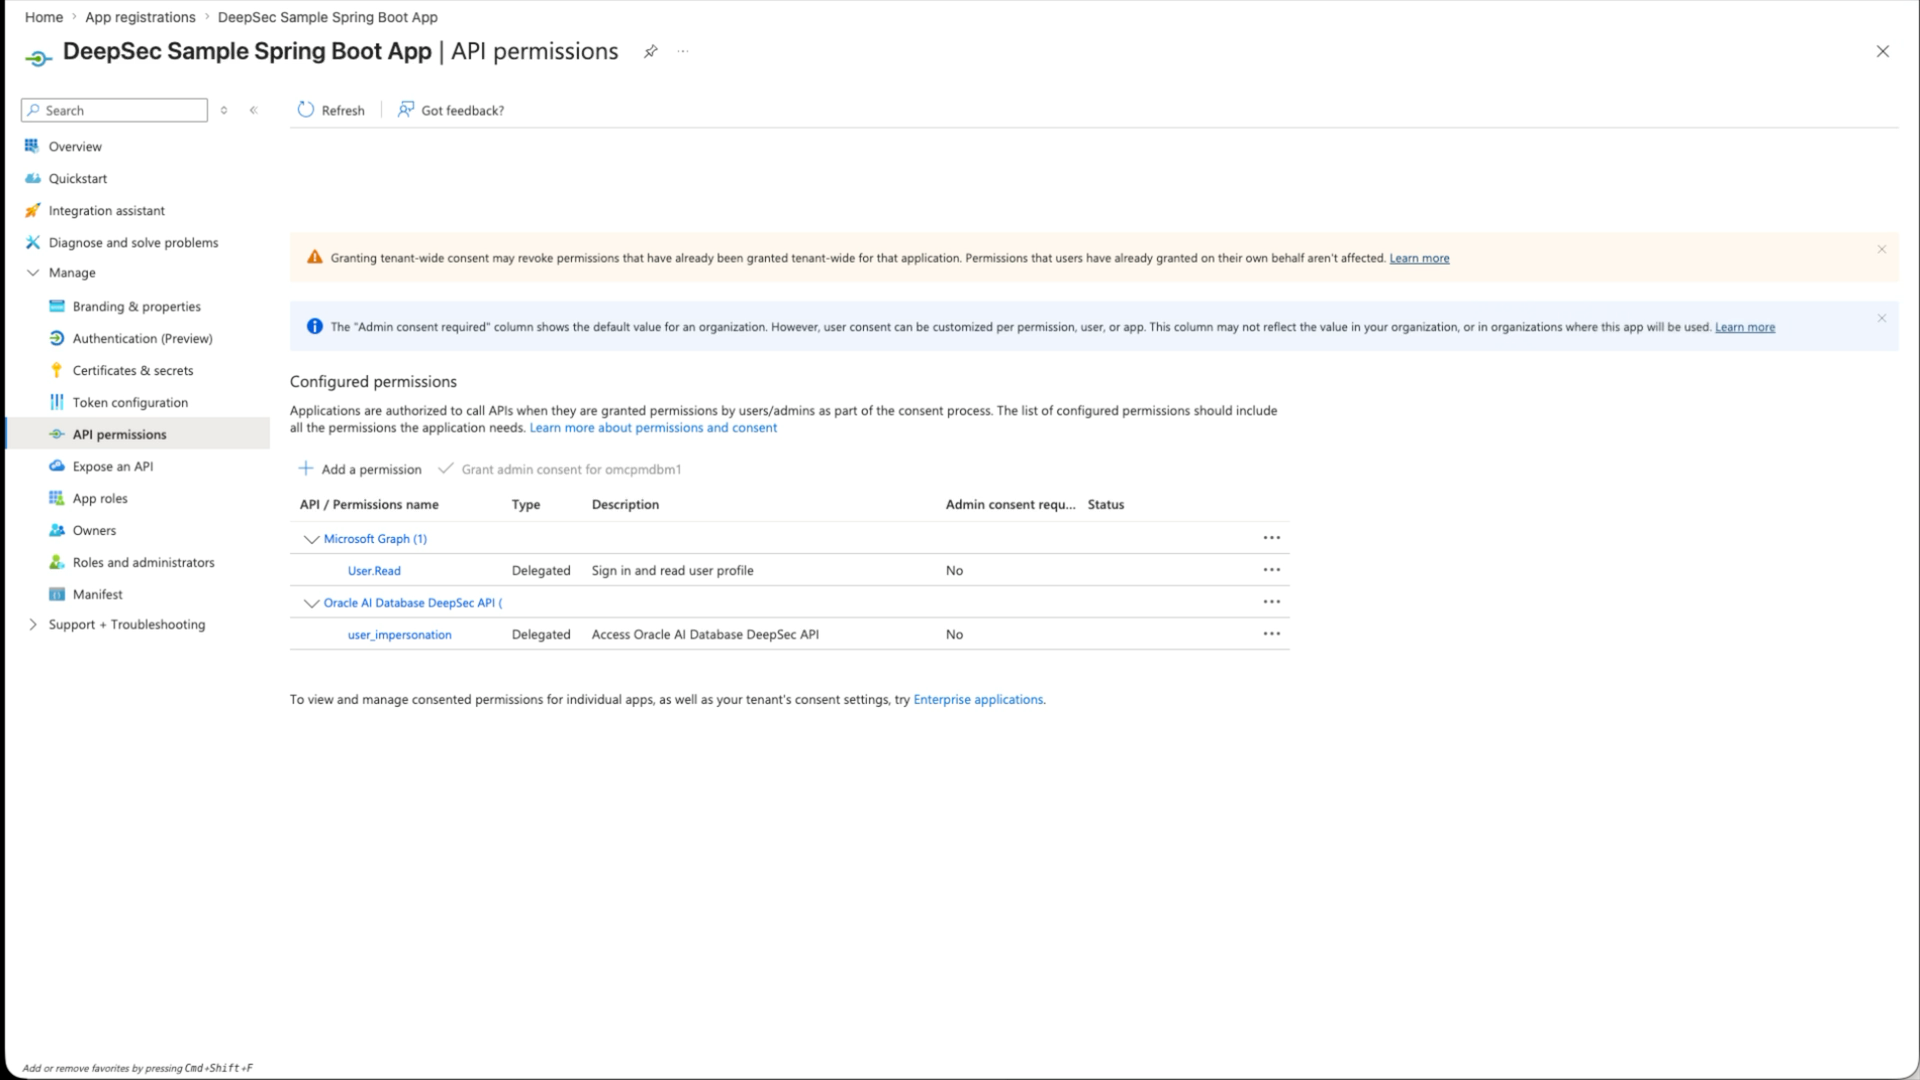
Task: Click 'Access Oracle AI Database DeepSec API' description
Action: 705,634
